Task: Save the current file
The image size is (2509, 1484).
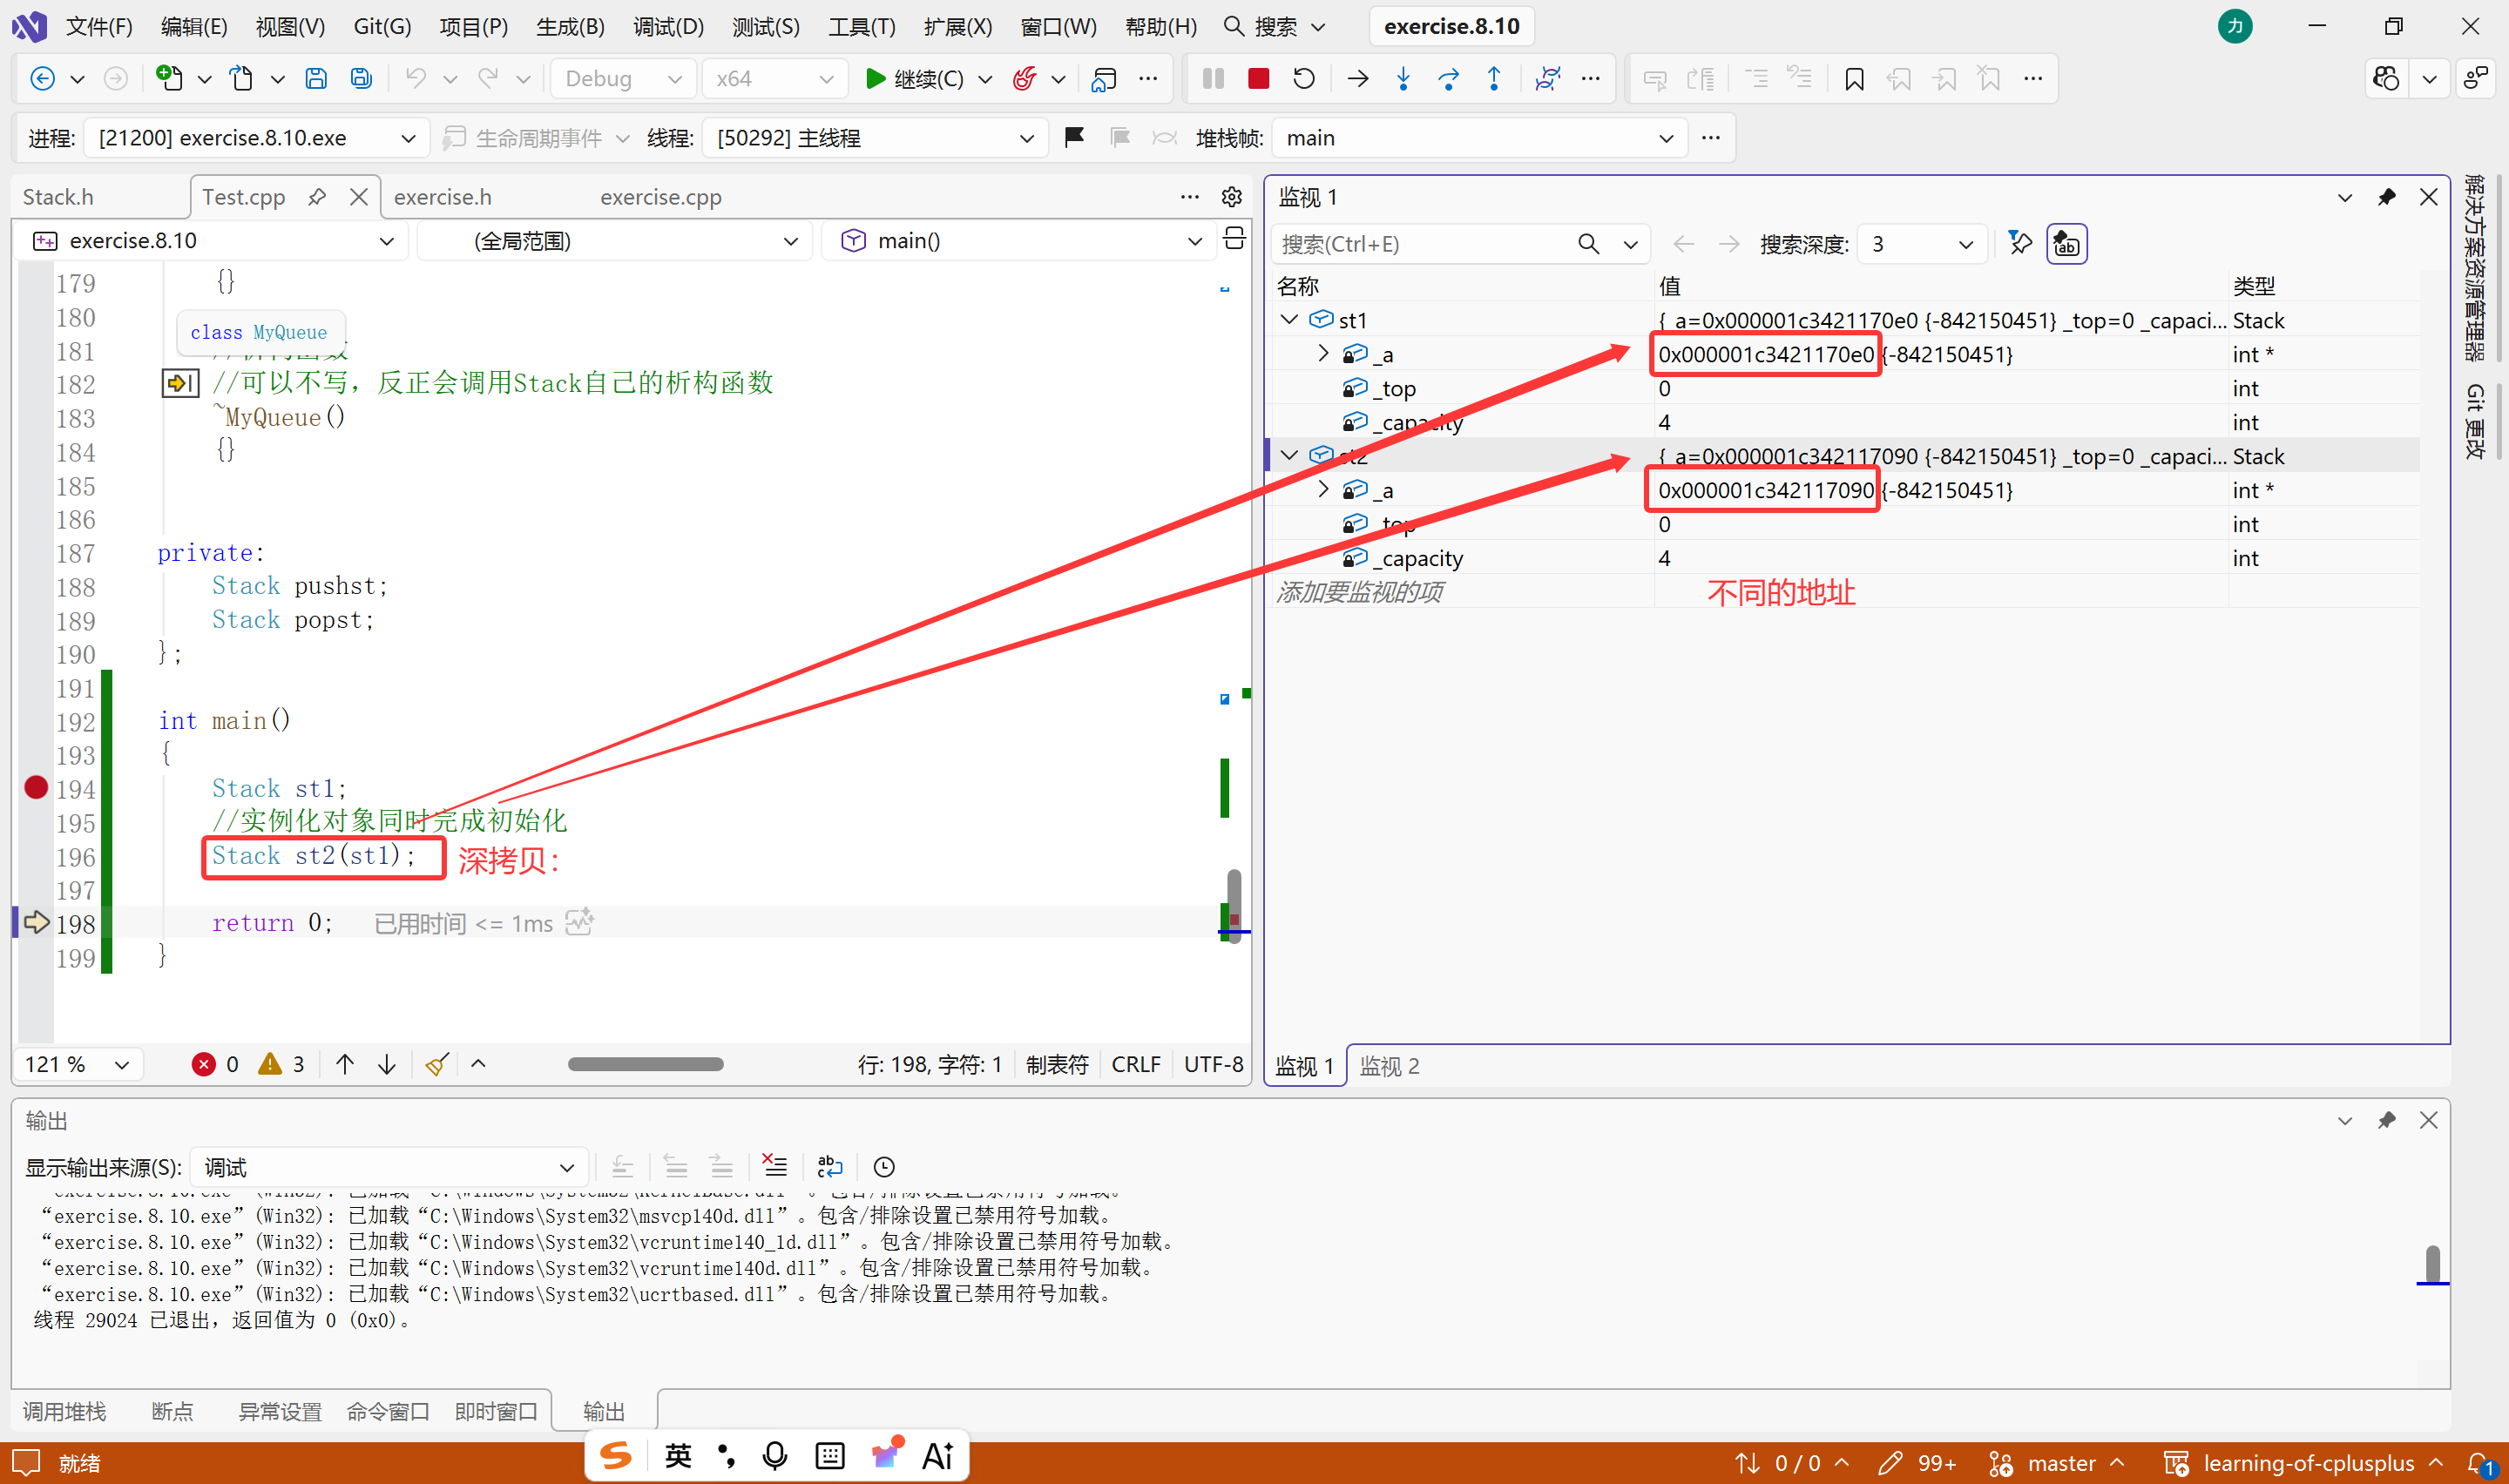Action: pos(316,79)
